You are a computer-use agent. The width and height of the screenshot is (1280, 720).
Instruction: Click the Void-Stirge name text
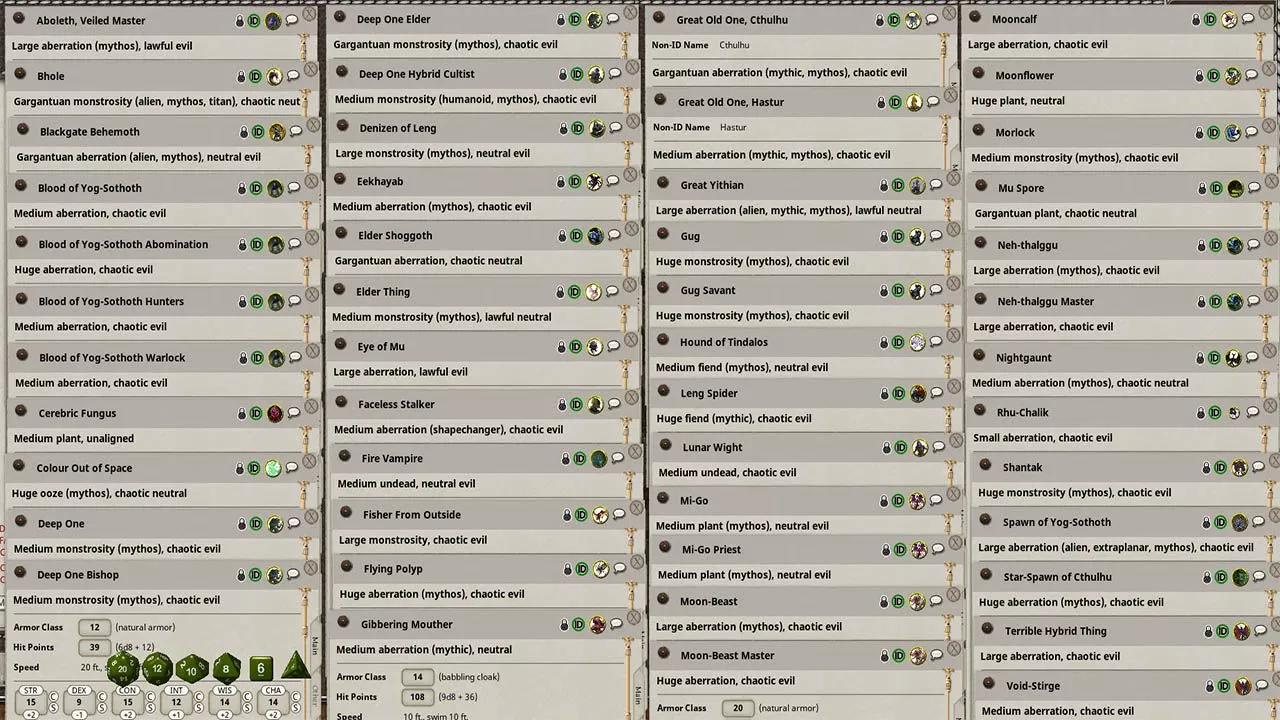[x=1033, y=686]
